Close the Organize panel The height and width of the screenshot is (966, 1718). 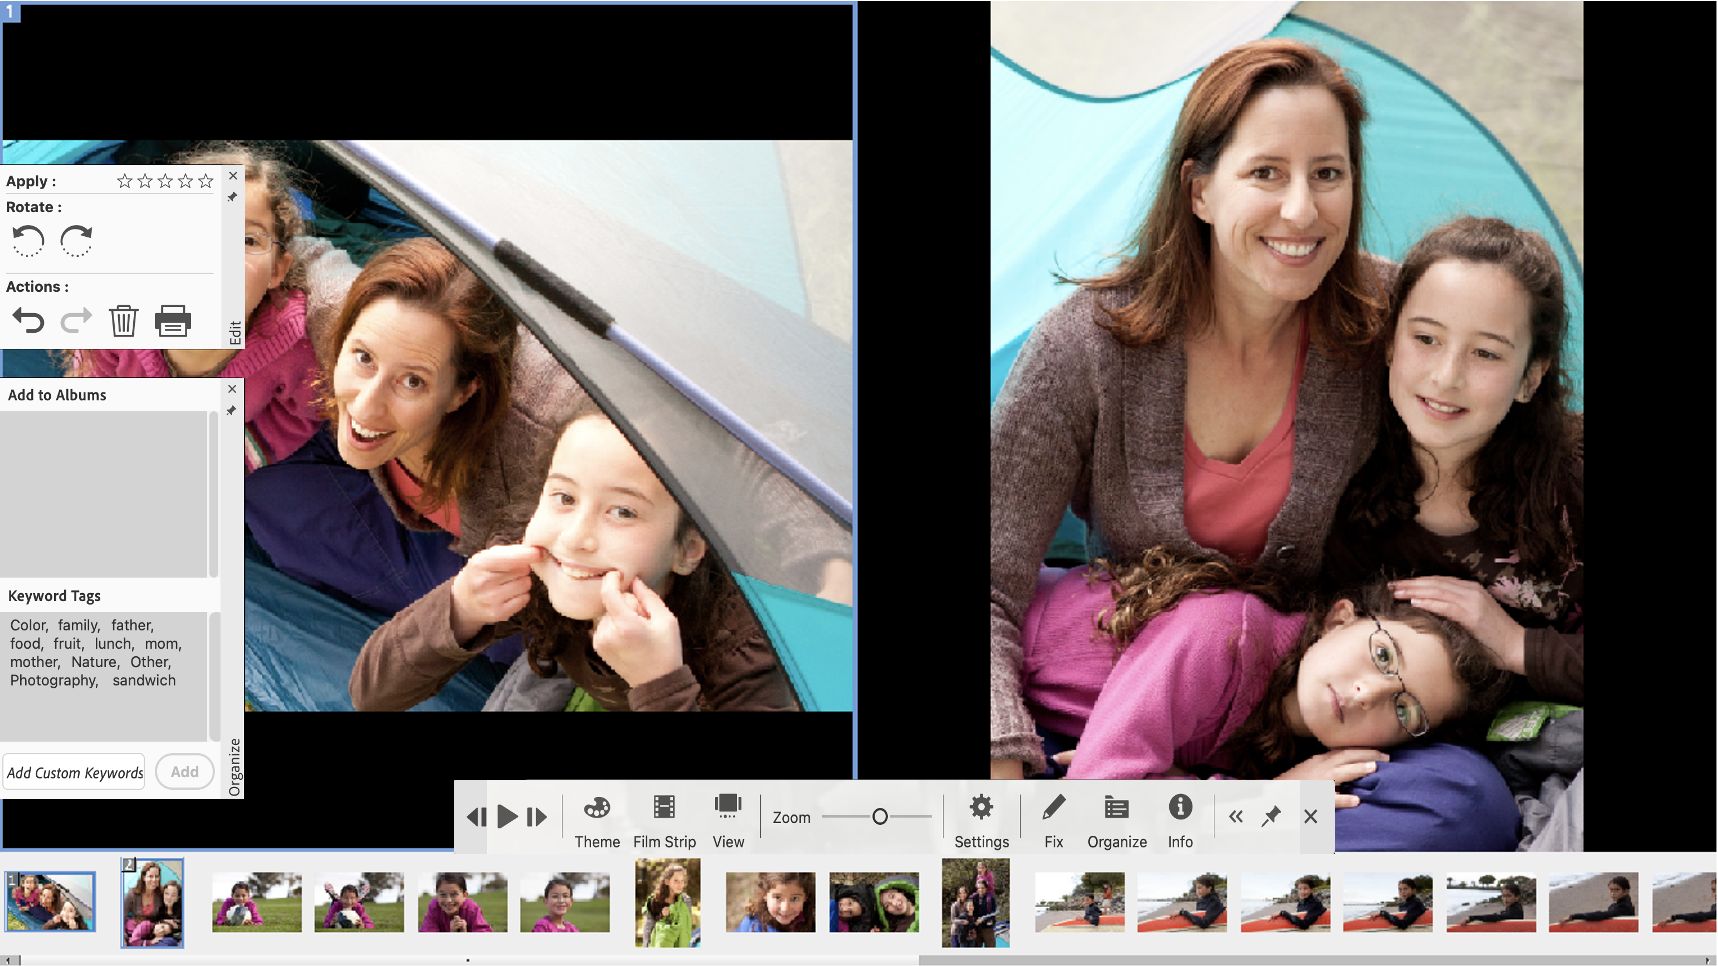(x=232, y=389)
